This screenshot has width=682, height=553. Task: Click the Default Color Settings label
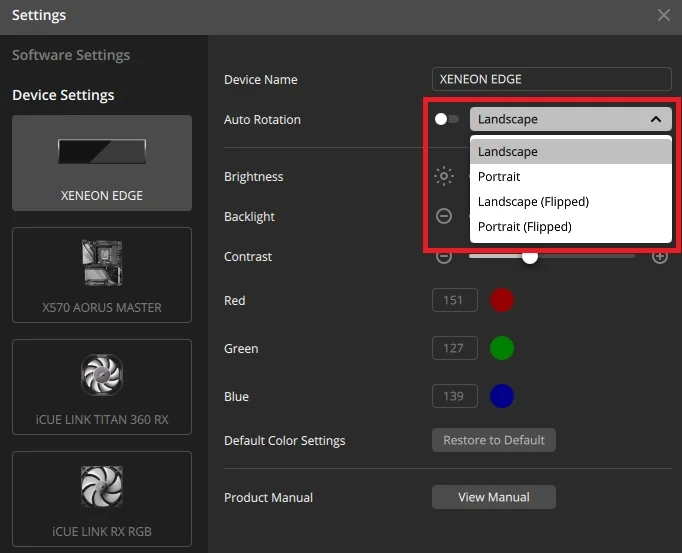[x=284, y=440]
